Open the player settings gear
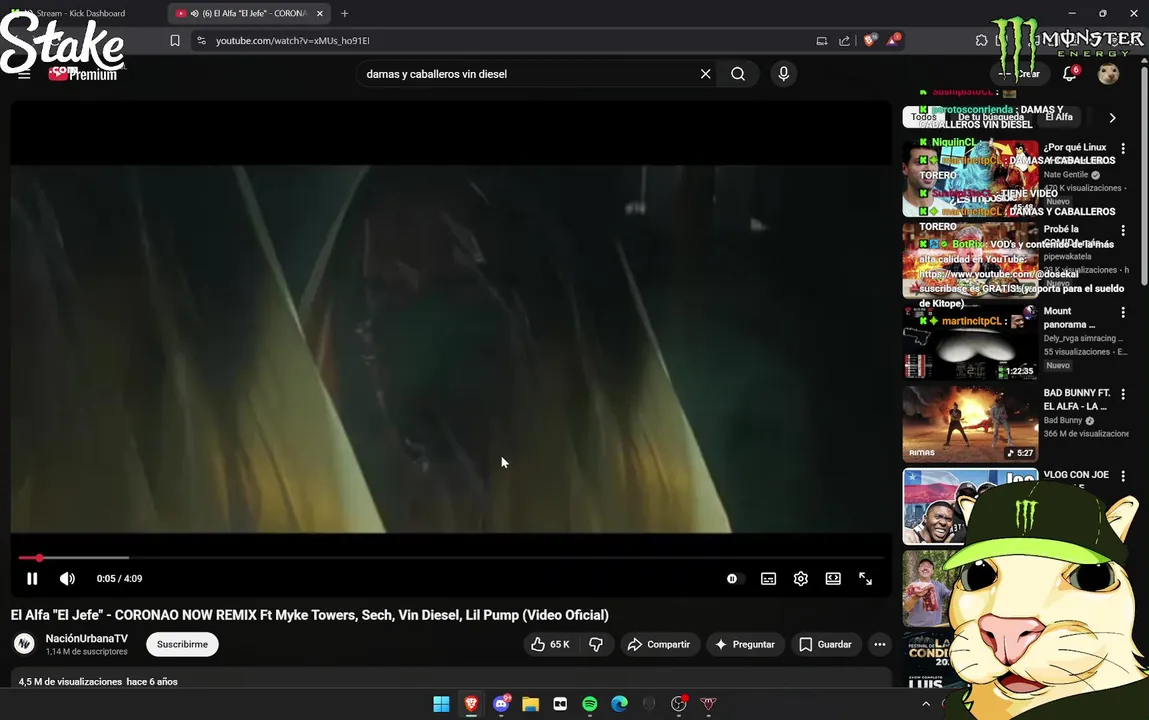 800,579
